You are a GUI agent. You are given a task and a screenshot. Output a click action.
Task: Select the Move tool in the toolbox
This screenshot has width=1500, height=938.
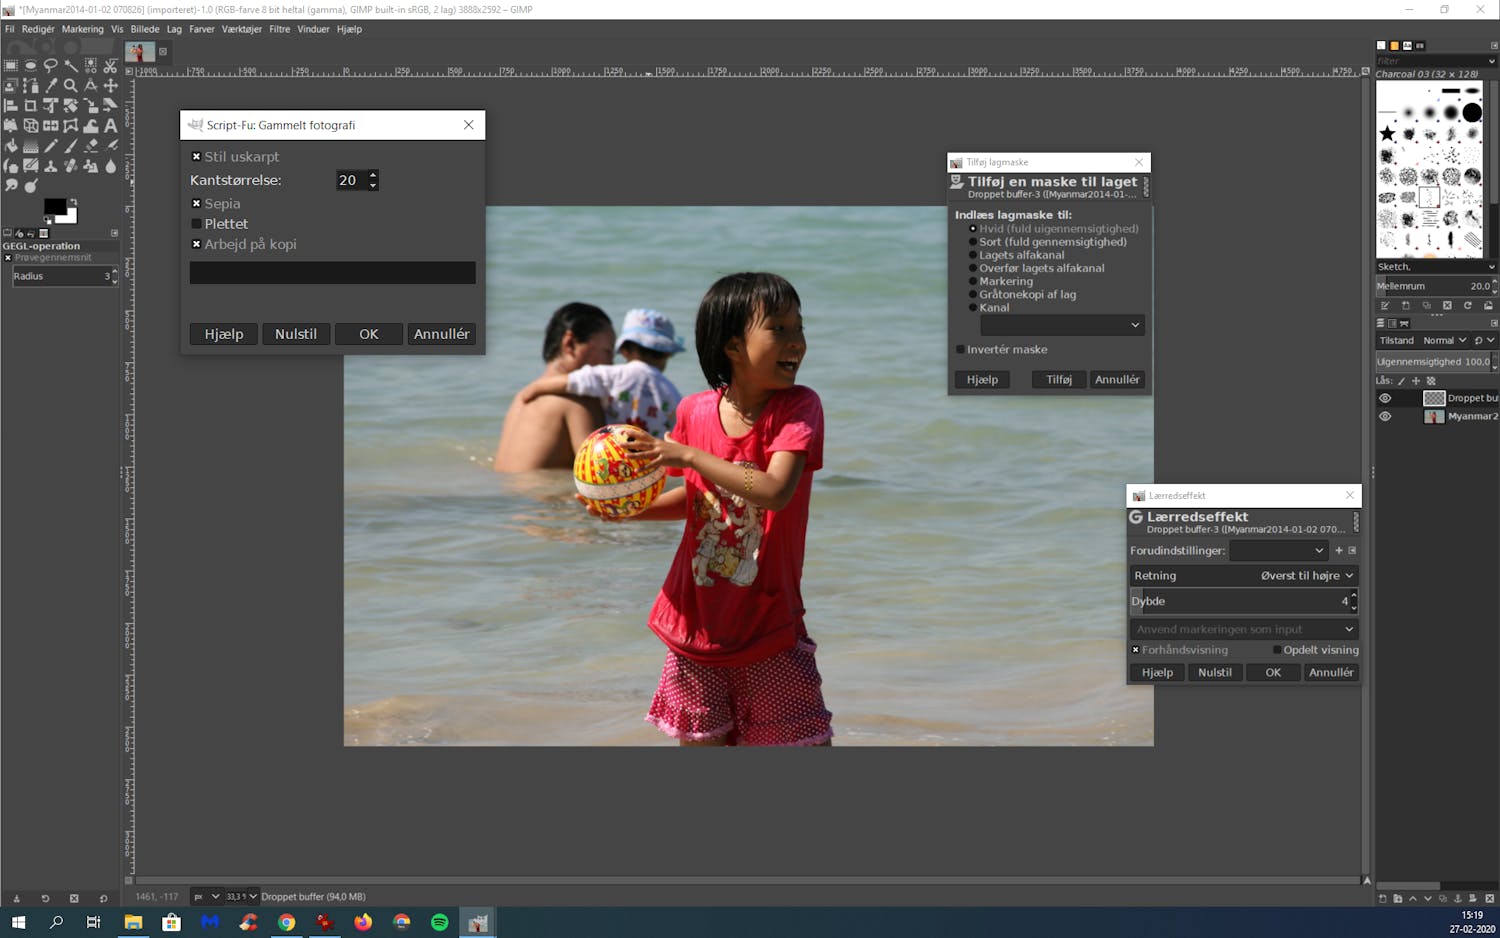click(110, 85)
